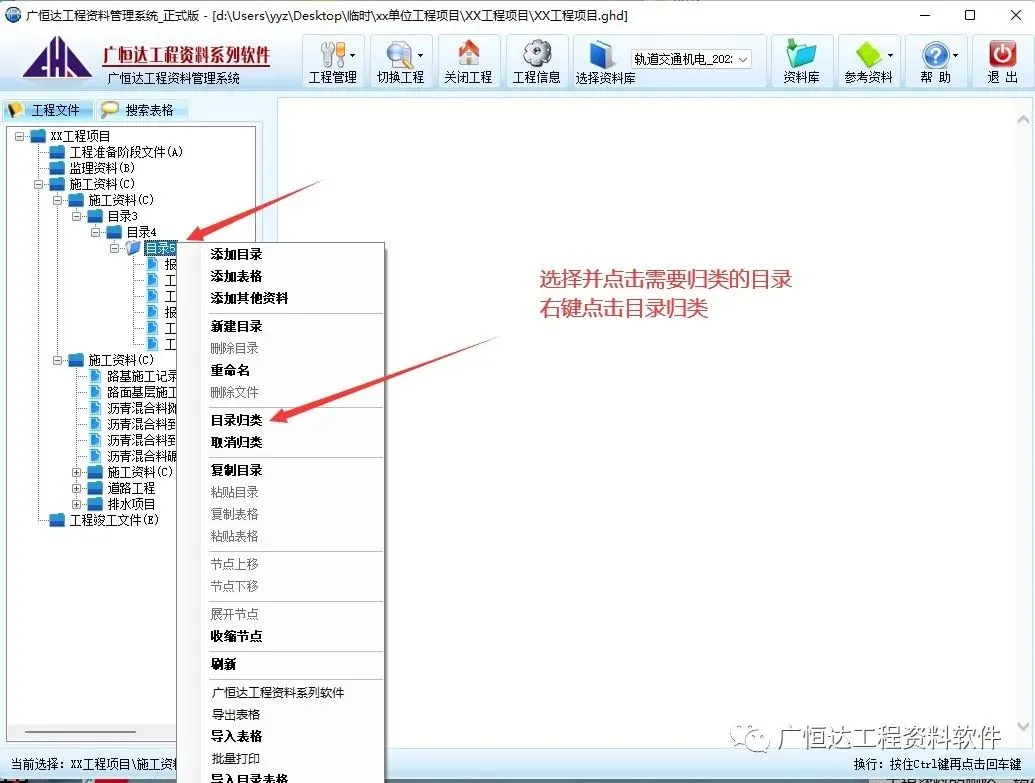This screenshot has height=783, width=1035.
Task: Open dropdown arrow beside 帮助
Action: (x=955, y=55)
